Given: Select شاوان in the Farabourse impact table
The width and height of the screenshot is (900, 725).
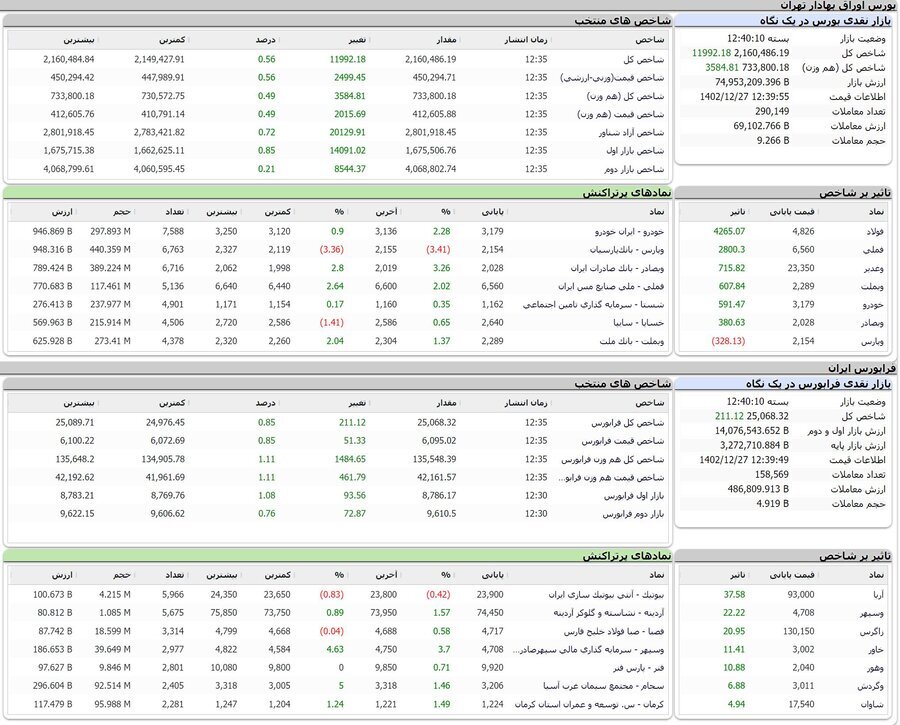Looking at the screenshot, I should tap(872, 704).
